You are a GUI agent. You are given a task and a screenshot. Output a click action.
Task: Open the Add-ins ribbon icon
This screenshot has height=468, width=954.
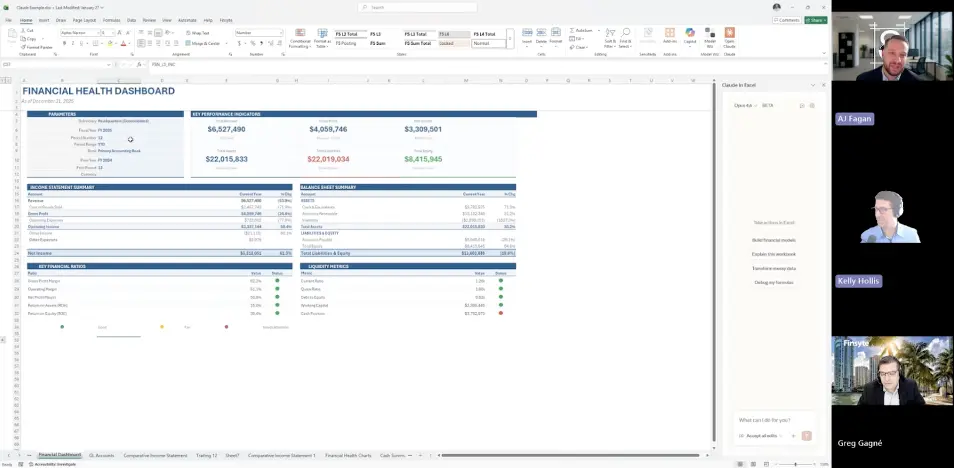pos(669,36)
